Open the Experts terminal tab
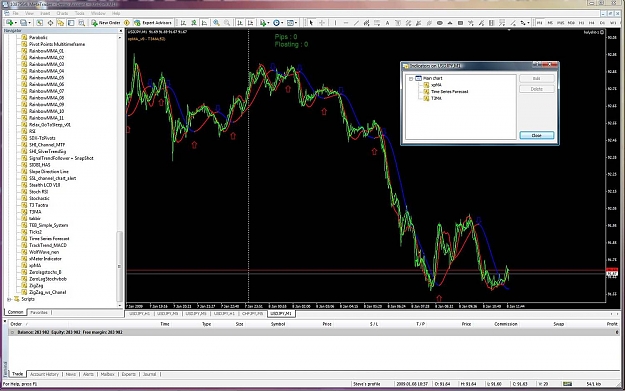This screenshot has height=391, width=625. [x=128, y=374]
